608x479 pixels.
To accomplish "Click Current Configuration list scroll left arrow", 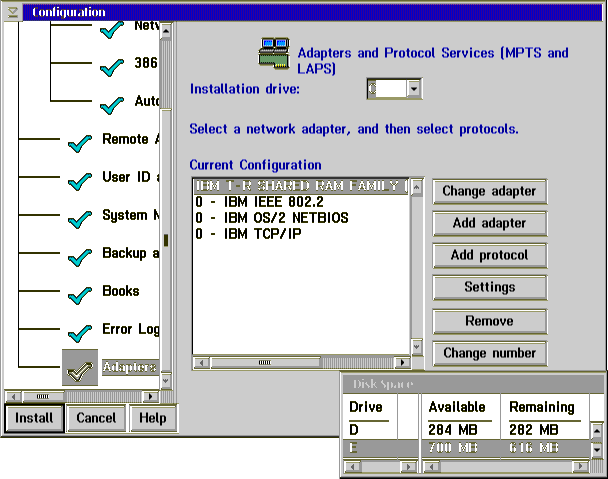I will point(201,363).
